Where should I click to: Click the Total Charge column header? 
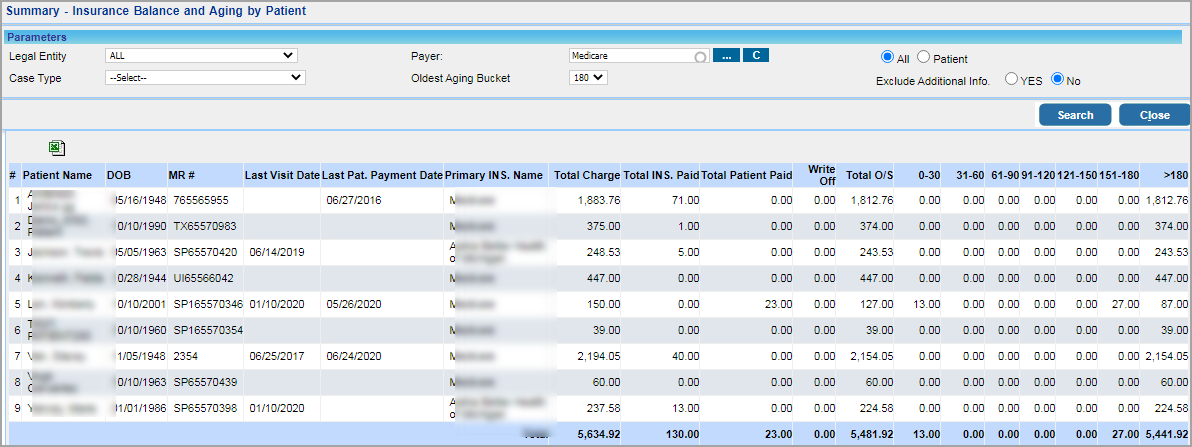click(x=587, y=175)
